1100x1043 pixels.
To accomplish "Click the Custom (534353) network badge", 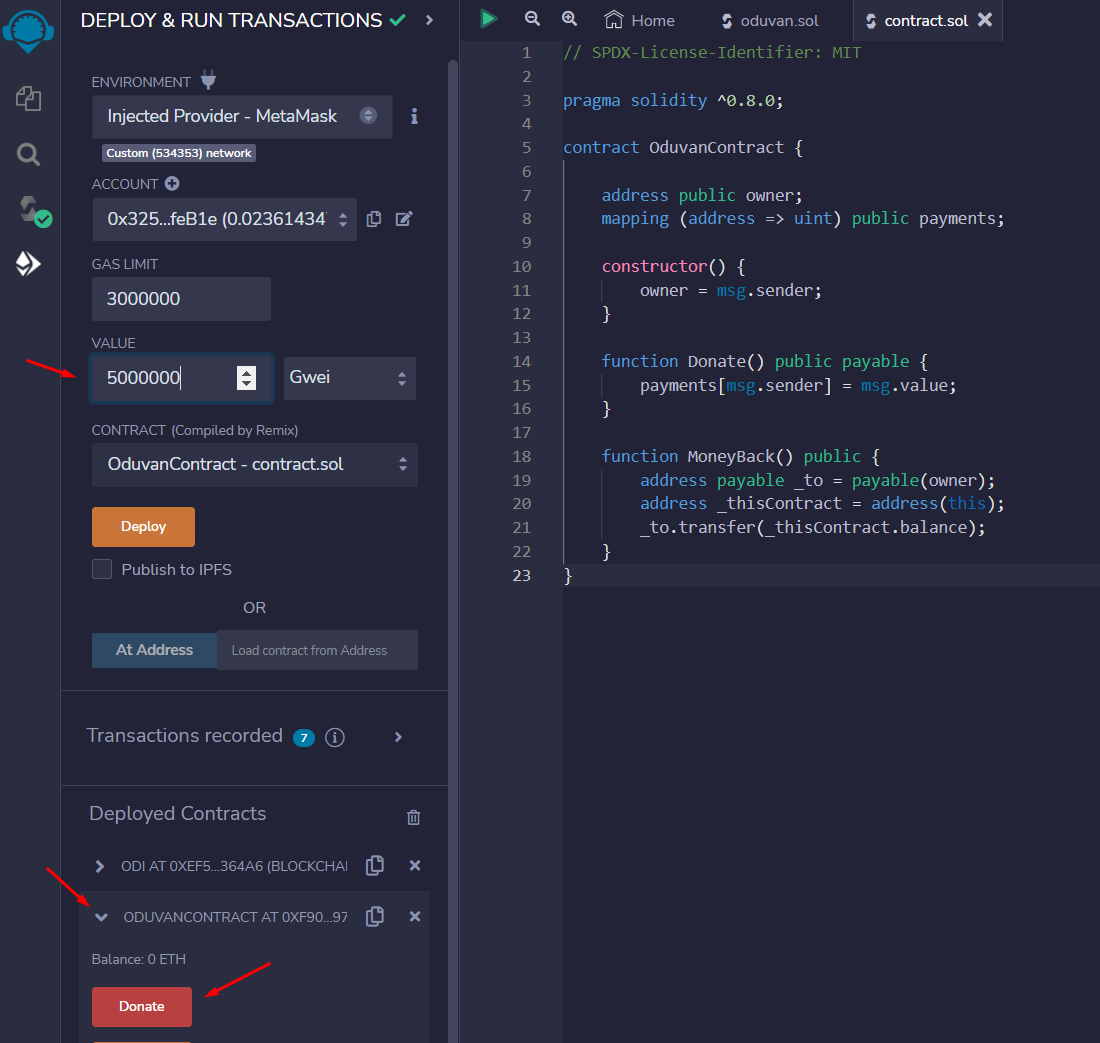I will pos(179,153).
